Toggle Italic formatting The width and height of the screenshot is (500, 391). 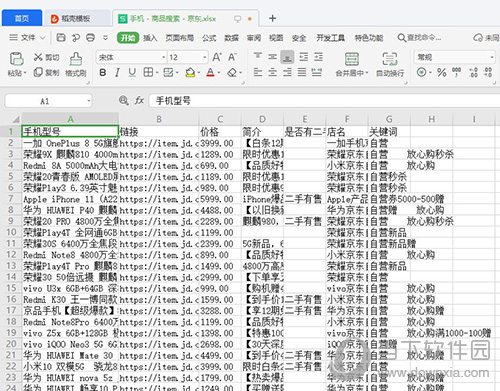tap(117, 72)
